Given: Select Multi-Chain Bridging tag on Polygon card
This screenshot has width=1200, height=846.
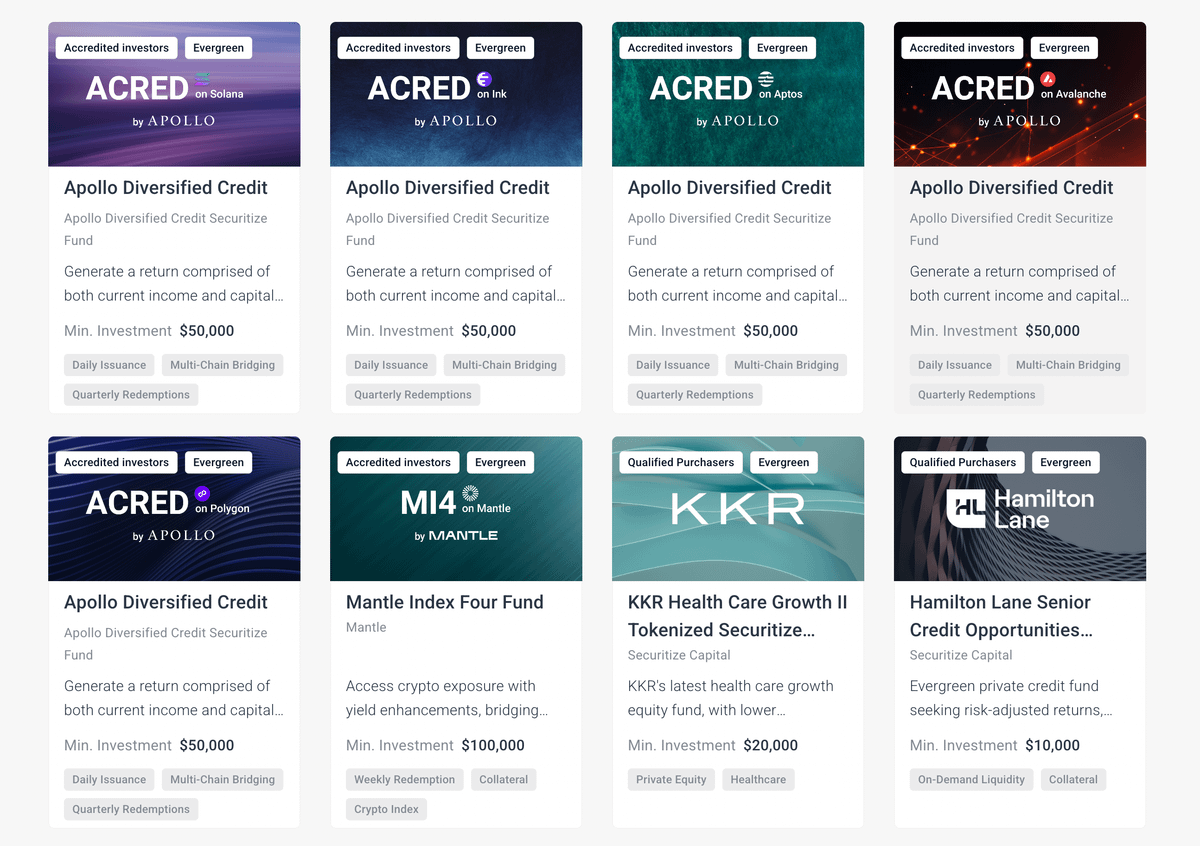Looking at the screenshot, I should coord(222,779).
